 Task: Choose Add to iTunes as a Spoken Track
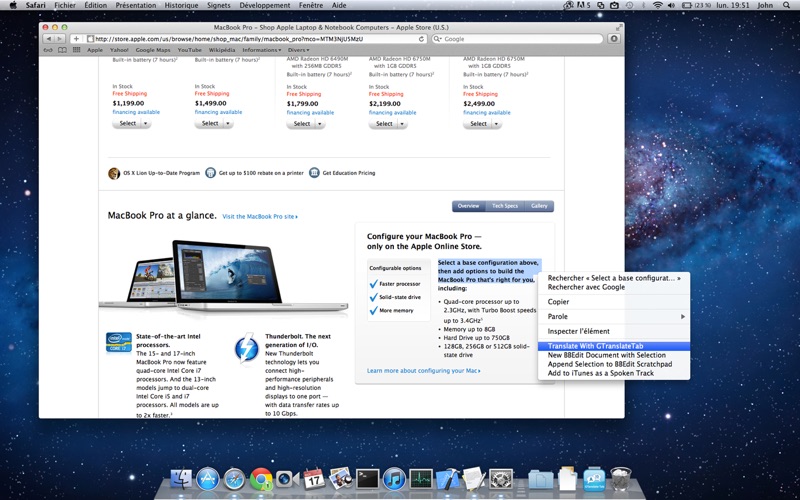pyautogui.click(x=614, y=373)
